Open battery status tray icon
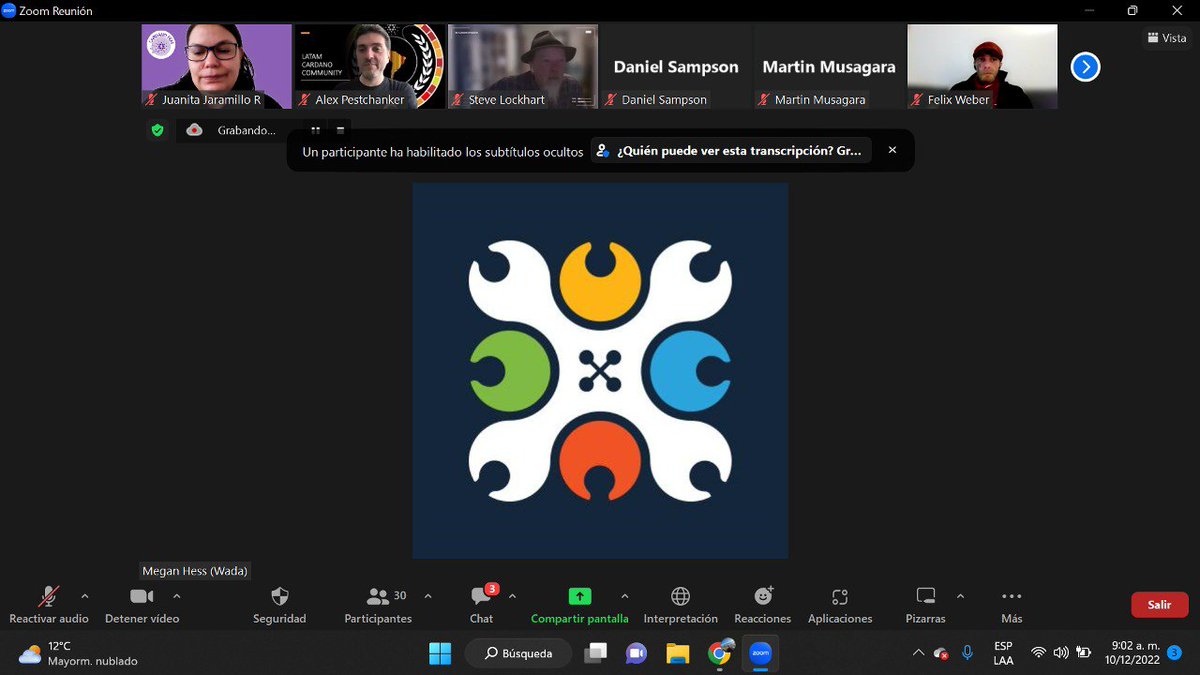 pyautogui.click(x=1083, y=653)
